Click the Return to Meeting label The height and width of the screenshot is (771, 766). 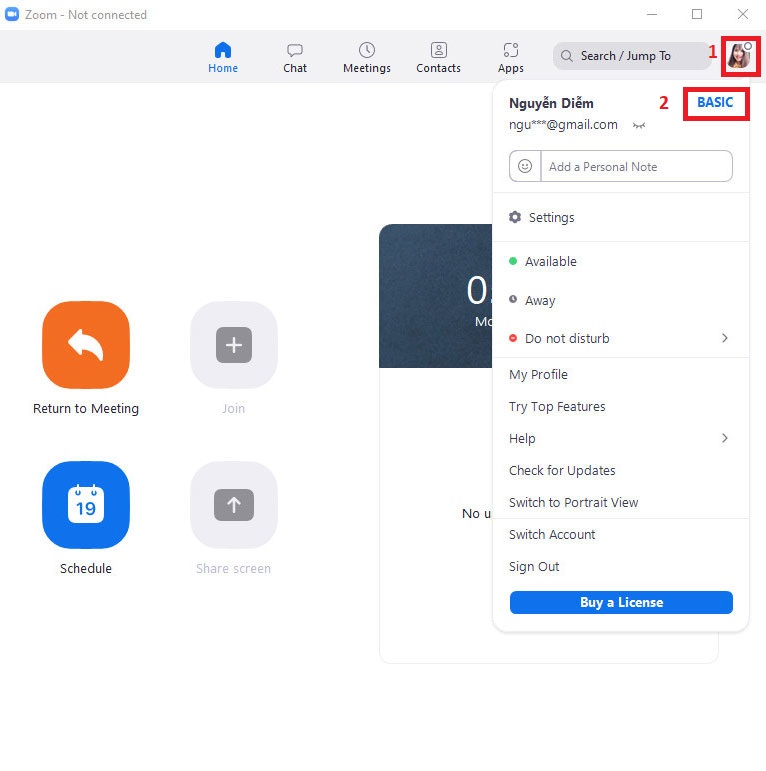[86, 409]
